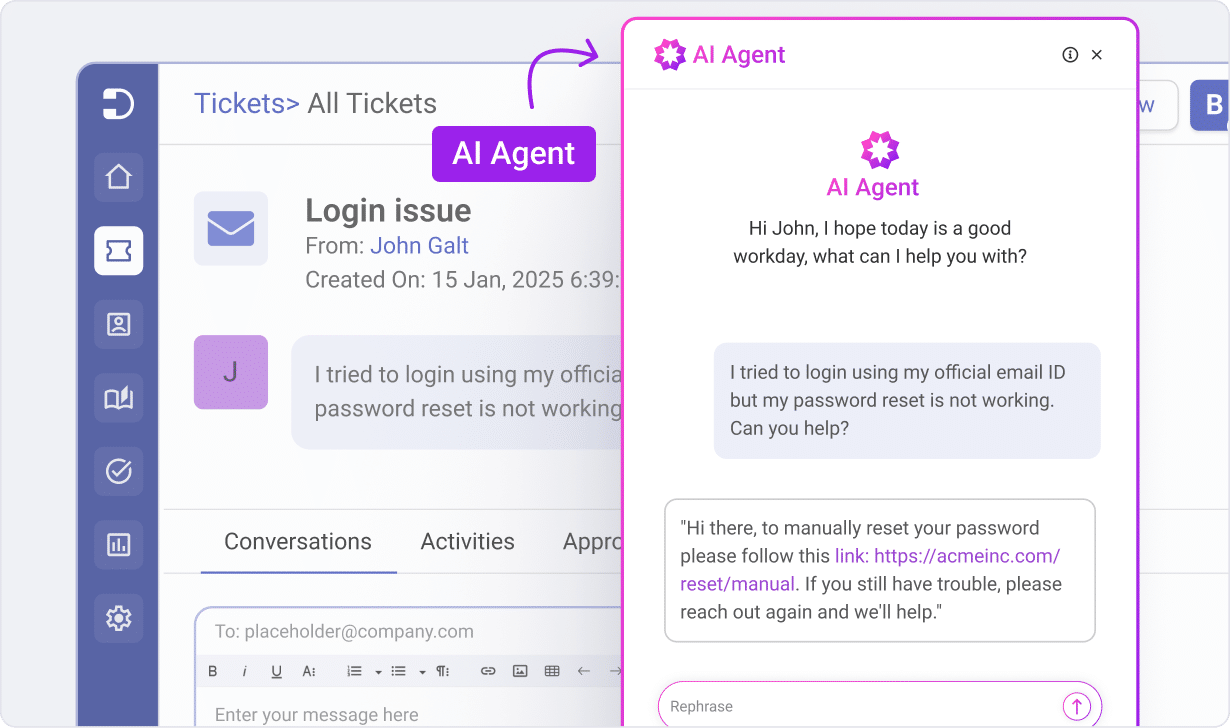This screenshot has height=728, width=1230.
Task: Expand the bullet list style dropdown
Action: [x=420, y=671]
